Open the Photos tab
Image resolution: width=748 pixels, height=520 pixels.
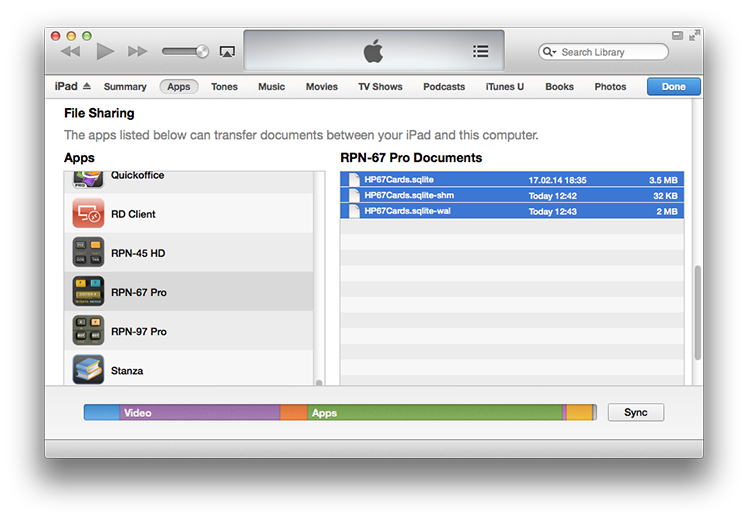[x=610, y=87]
